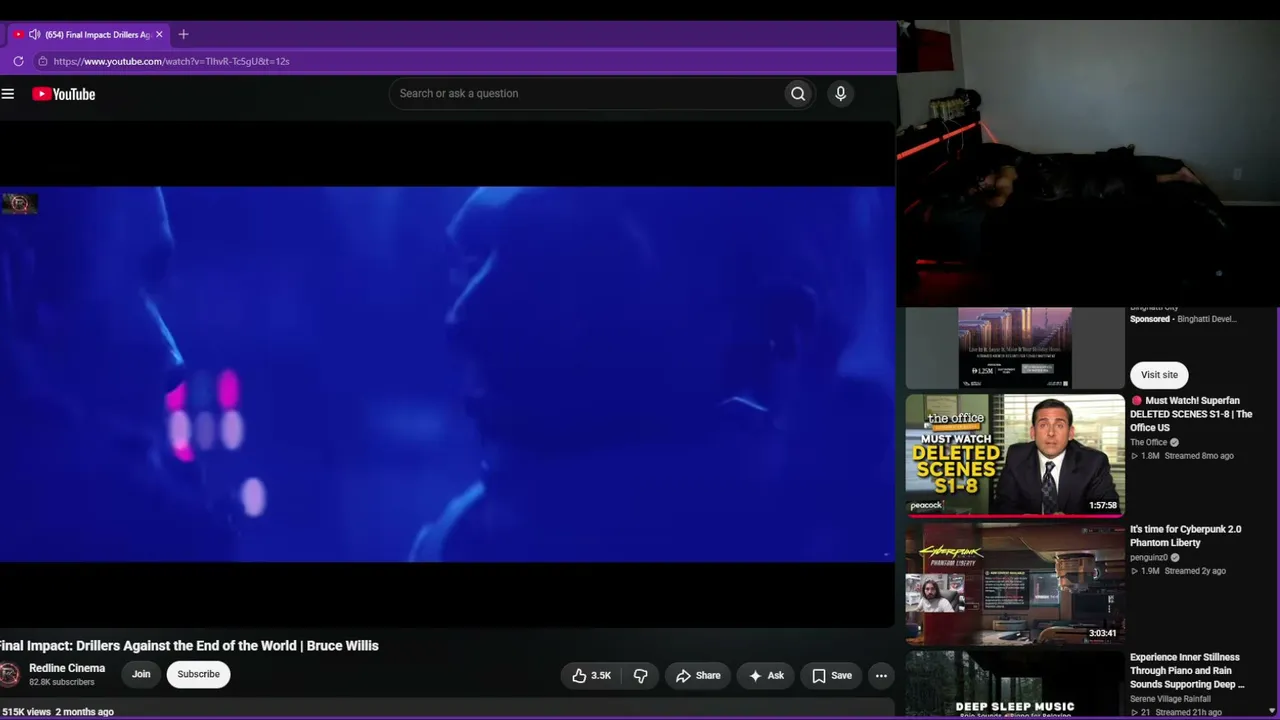Mute the tab using its speaker icon
Viewport: 1280px width, 720px height.
[35, 34]
